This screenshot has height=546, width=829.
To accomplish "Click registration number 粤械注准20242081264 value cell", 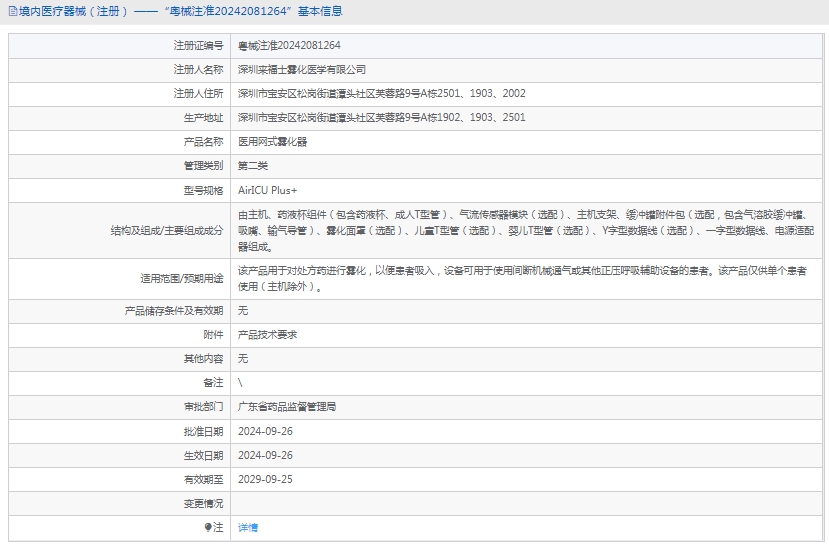I will click(x=289, y=46).
